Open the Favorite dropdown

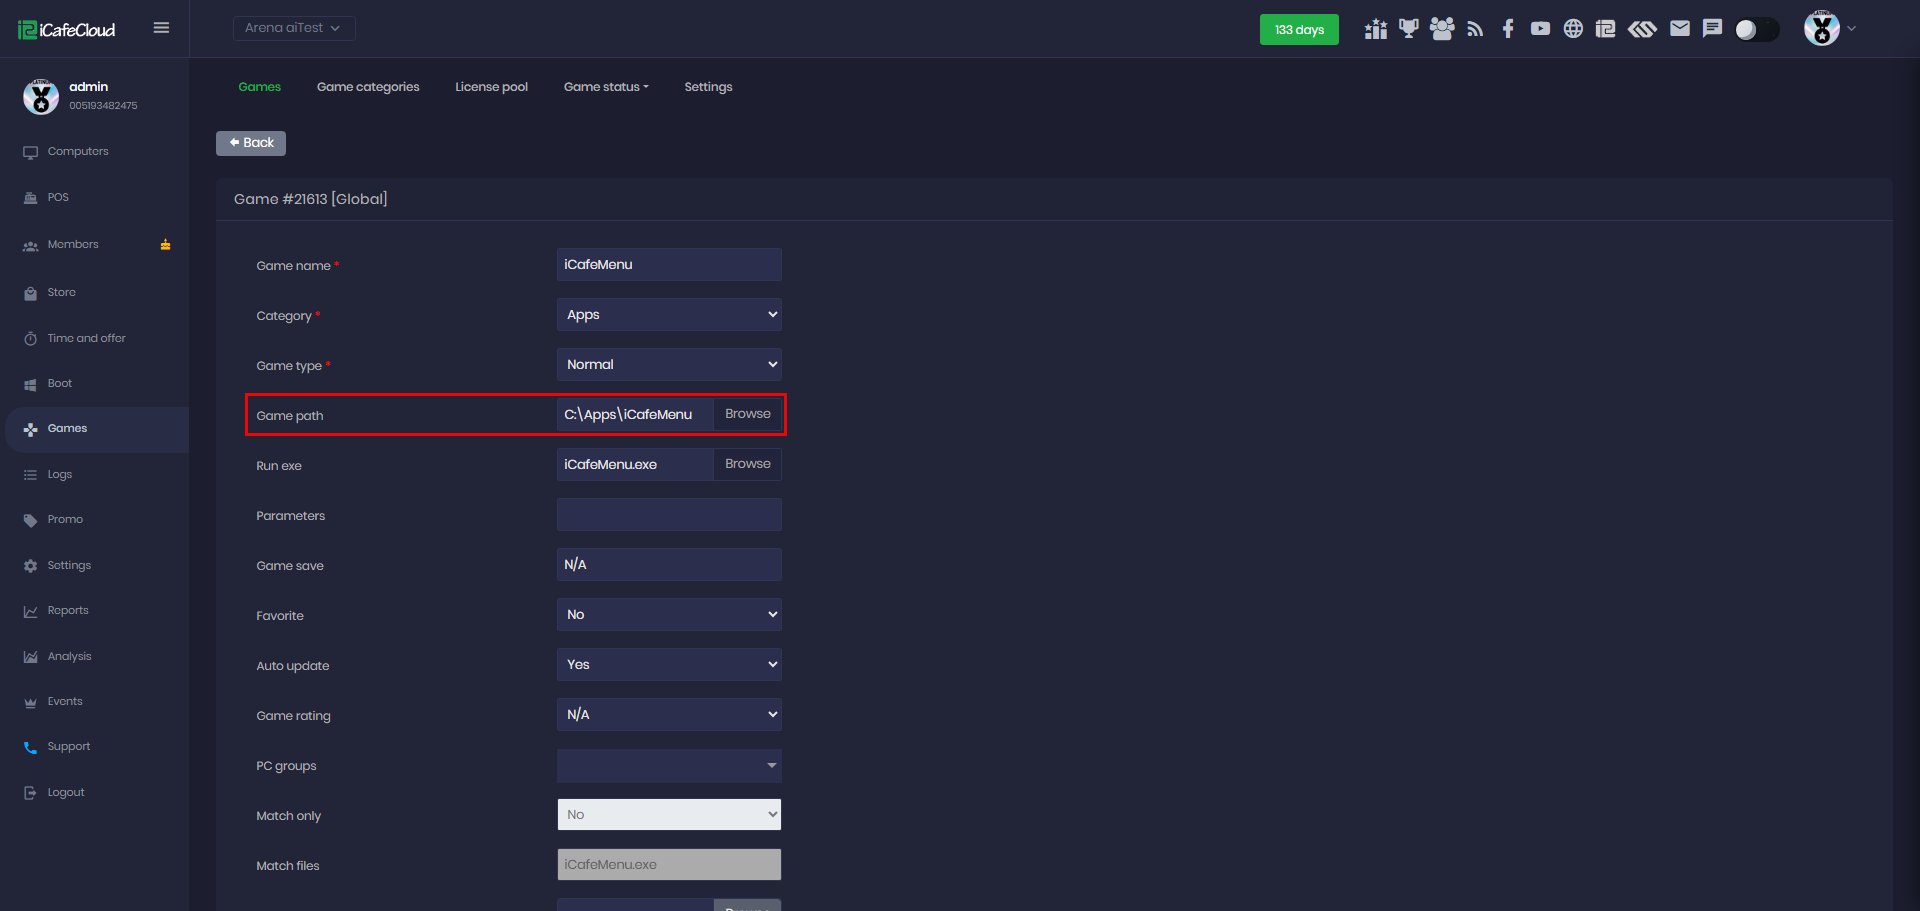[669, 615]
